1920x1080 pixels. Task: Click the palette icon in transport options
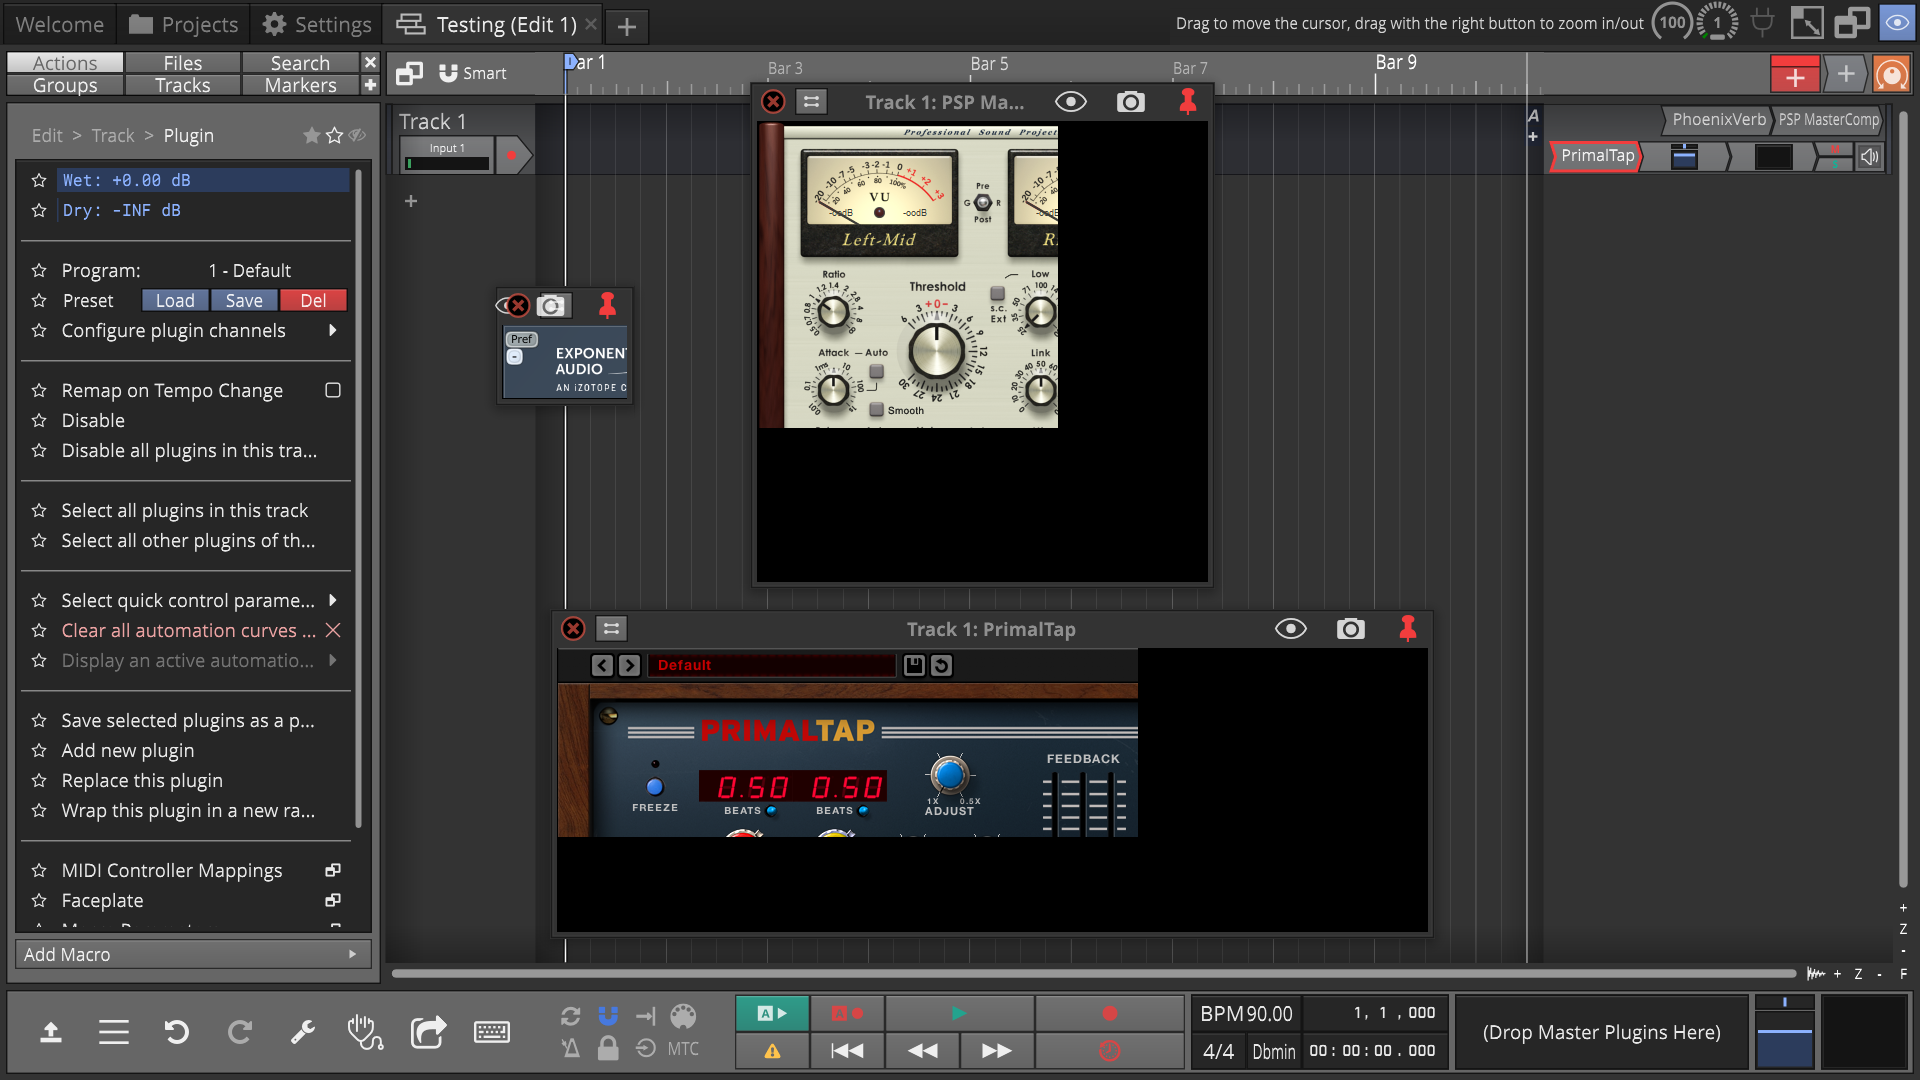click(683, 1016)
